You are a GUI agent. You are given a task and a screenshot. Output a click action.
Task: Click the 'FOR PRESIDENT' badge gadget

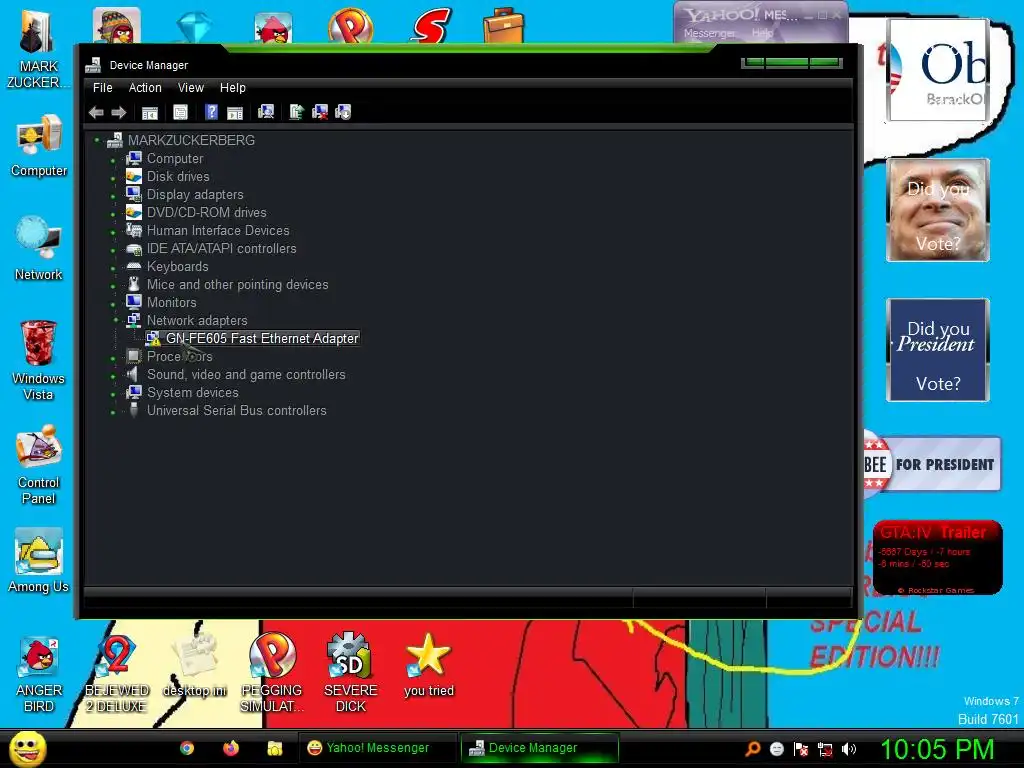933,464
